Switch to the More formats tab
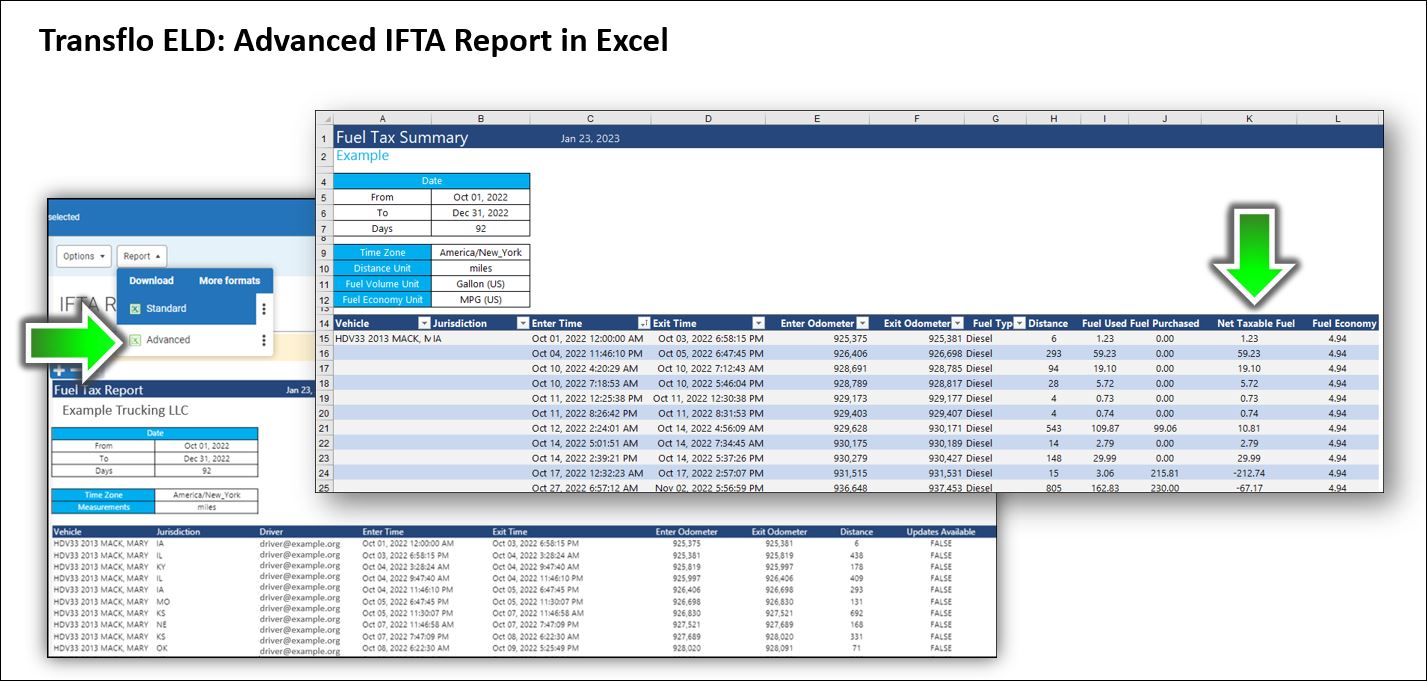1427x681 pixels. pyautogui.click(x=229, y=281)
